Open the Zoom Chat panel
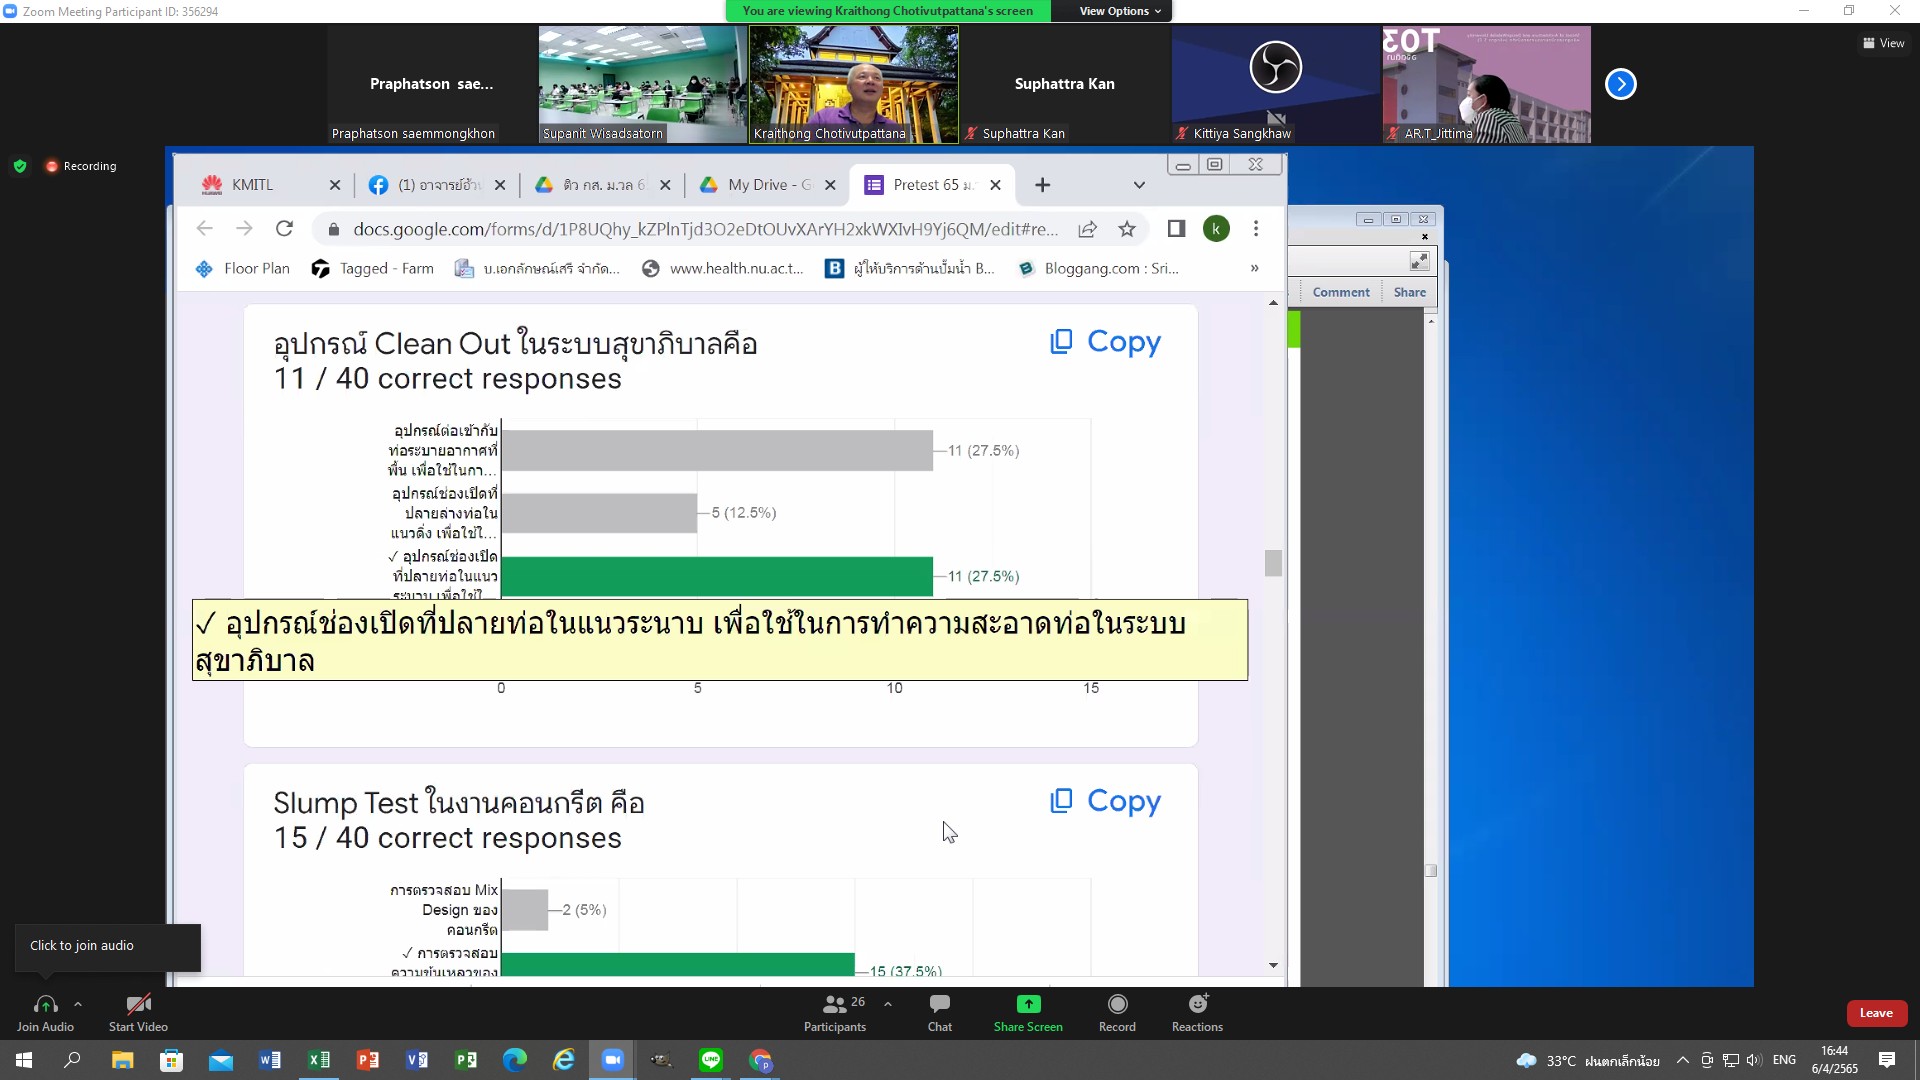 tap(939, 1011)
